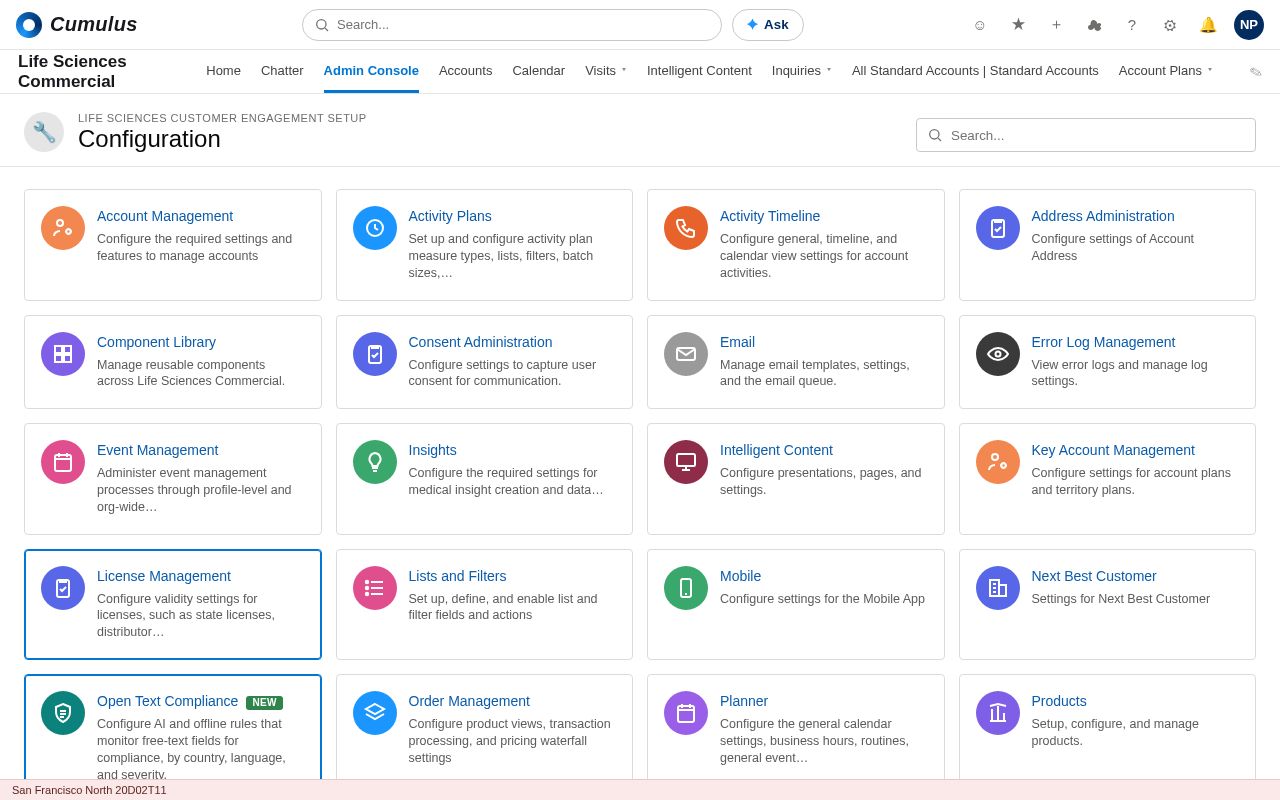
Task: Click the Lists and Filters icon
Action: 375,588
